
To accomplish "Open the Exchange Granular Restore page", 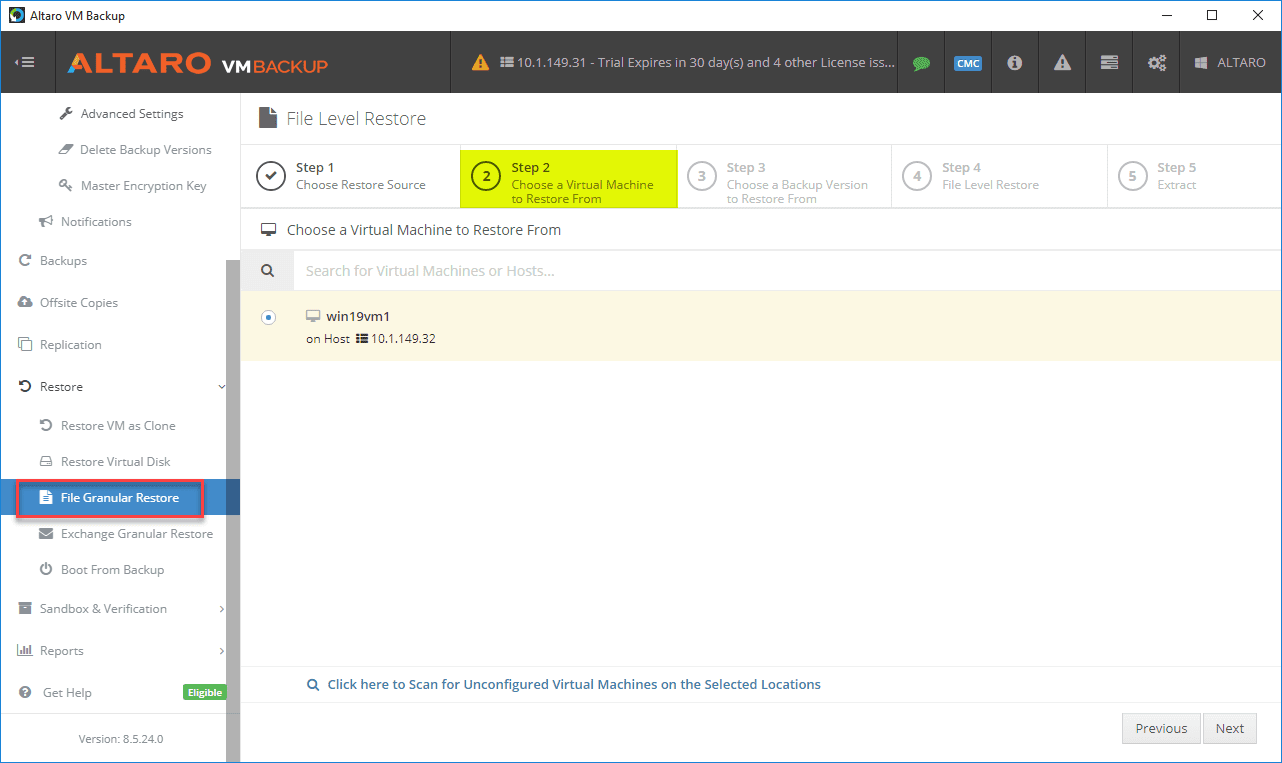I will (136, 533).
